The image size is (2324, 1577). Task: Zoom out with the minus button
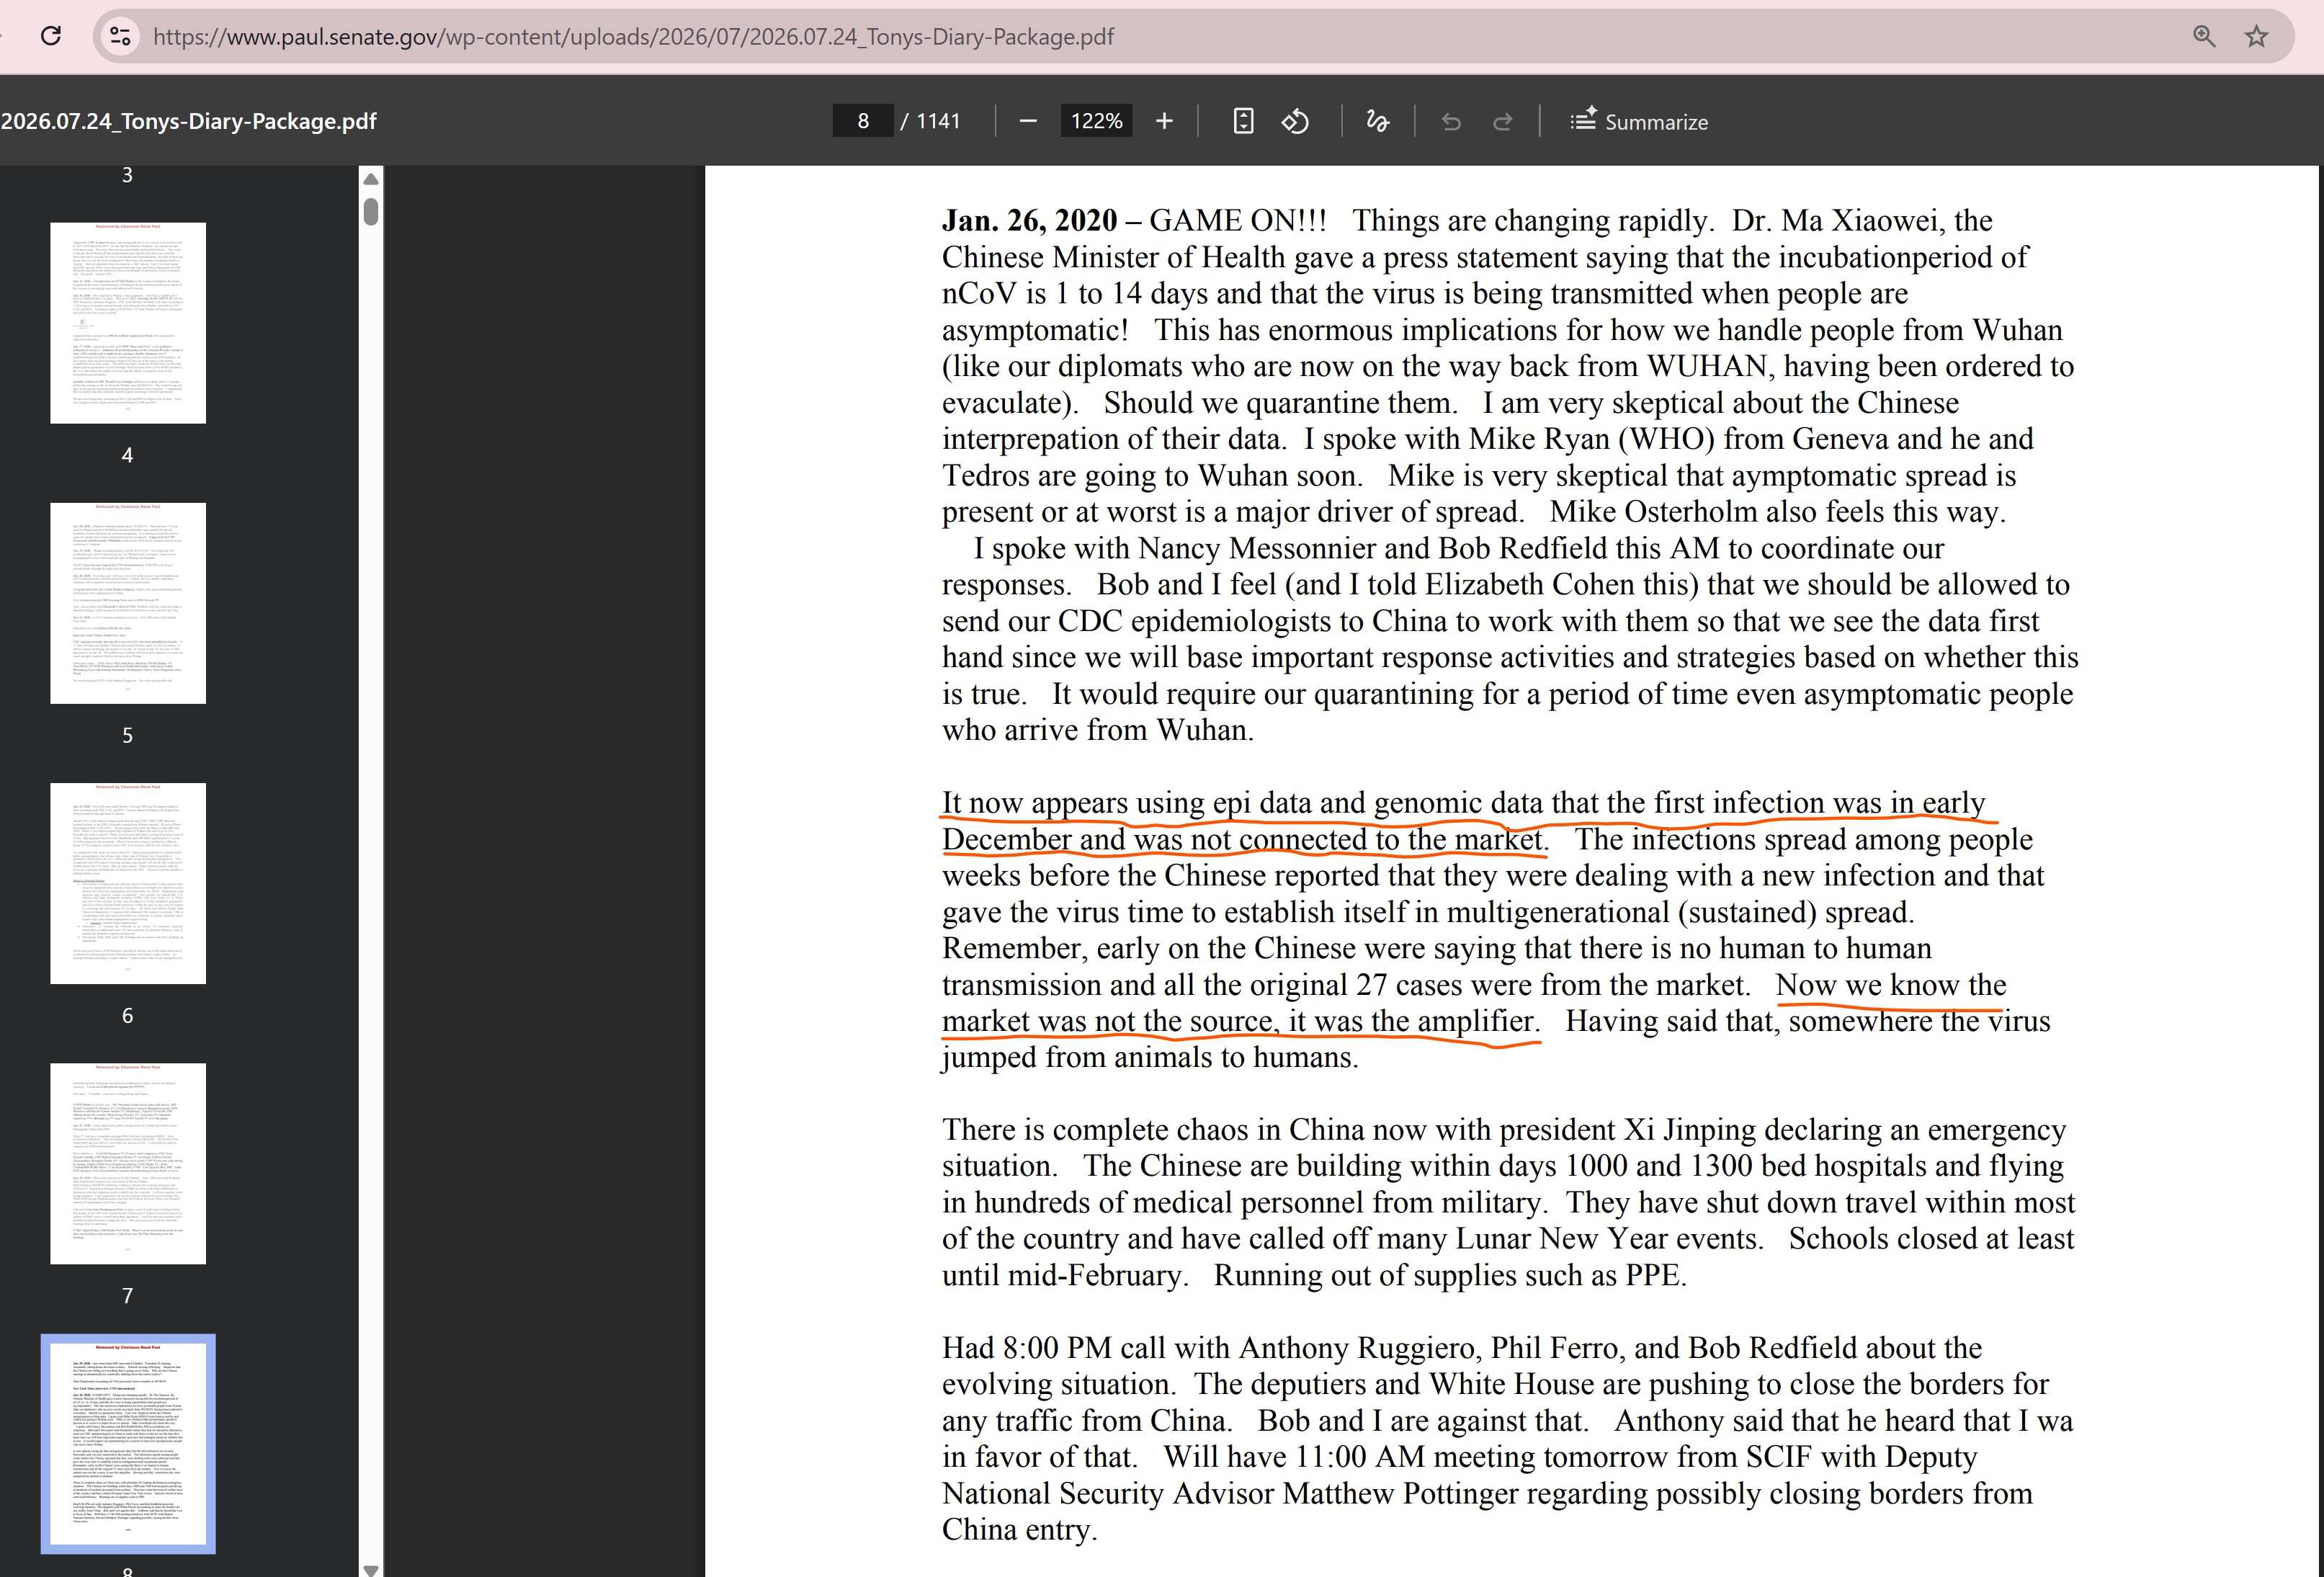click(x=1028, y=121)
